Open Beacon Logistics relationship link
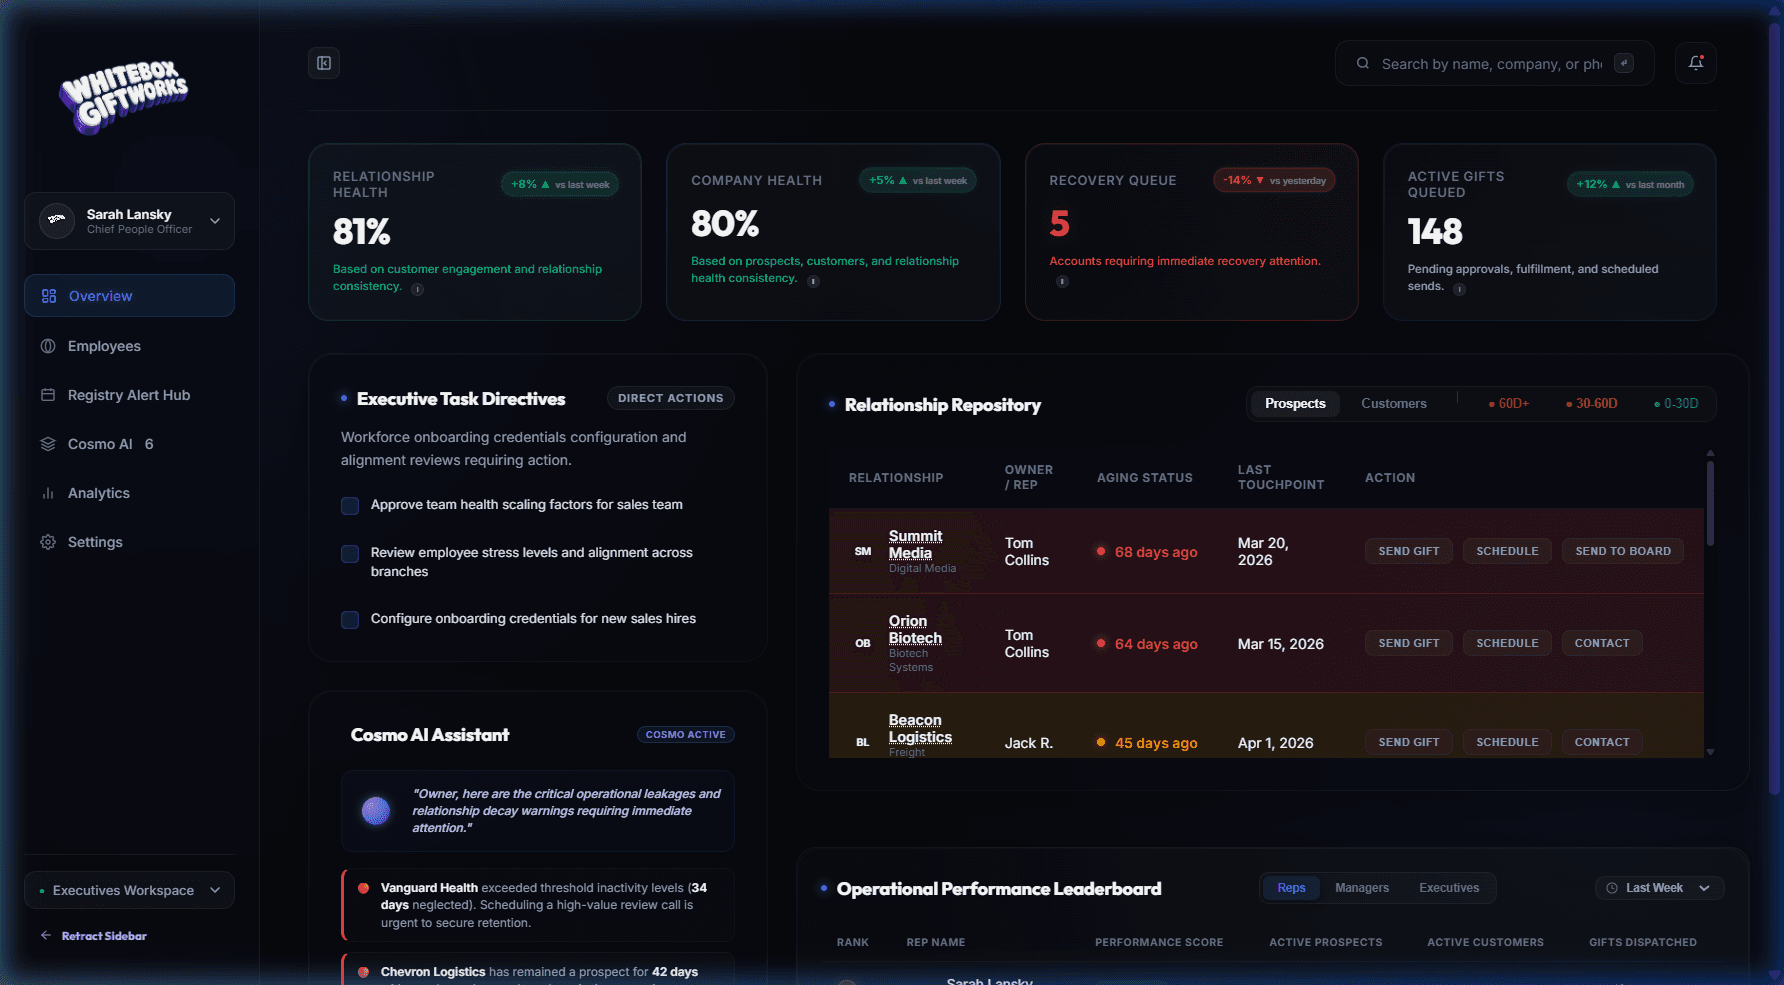This screenshot has width=1784, height=985. [x=920, y=728]
